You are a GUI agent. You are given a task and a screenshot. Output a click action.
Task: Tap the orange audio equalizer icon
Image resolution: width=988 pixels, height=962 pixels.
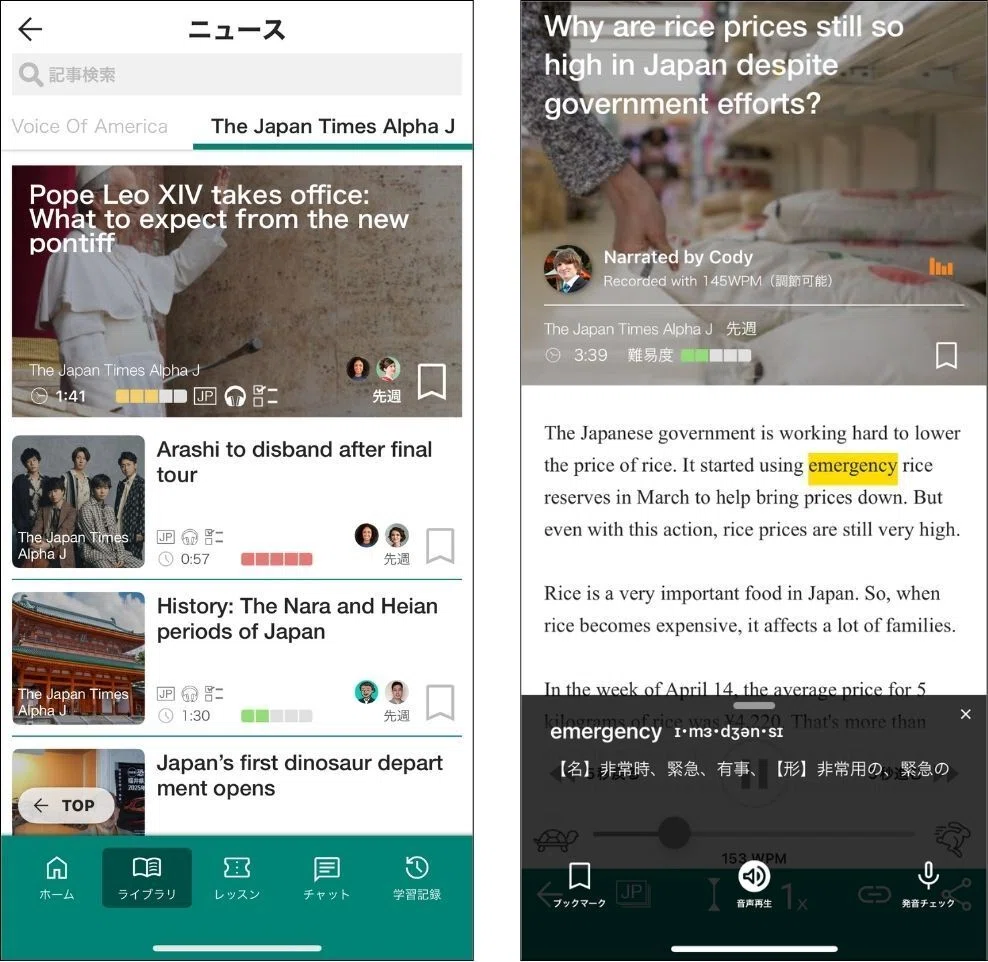point(941,266)
